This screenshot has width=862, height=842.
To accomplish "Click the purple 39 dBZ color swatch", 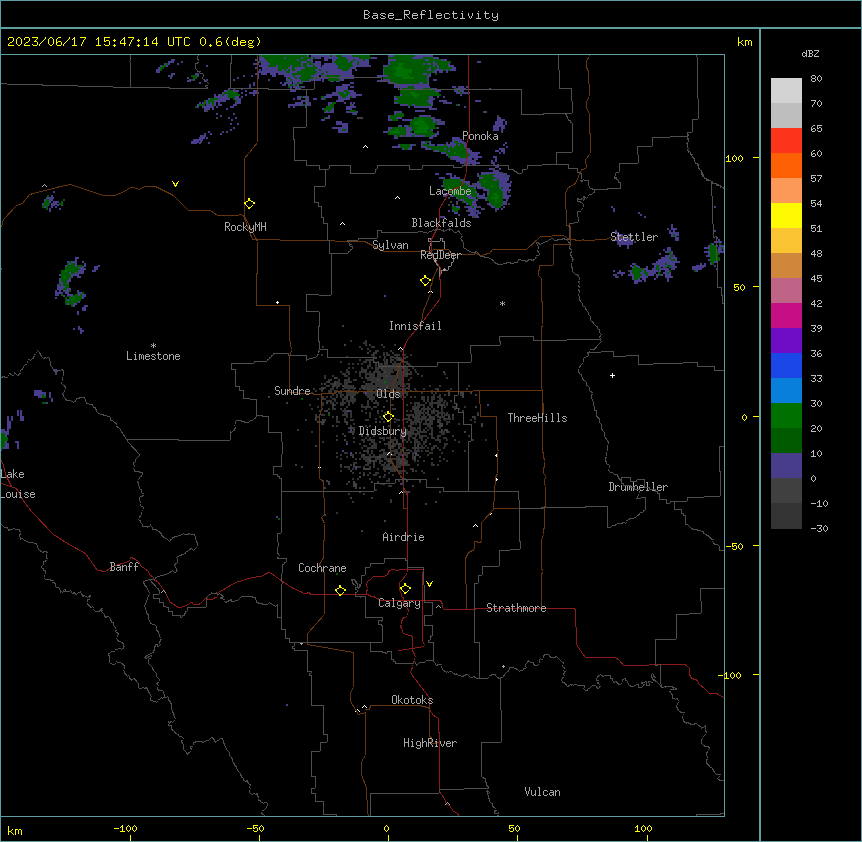I will [786, 340].
